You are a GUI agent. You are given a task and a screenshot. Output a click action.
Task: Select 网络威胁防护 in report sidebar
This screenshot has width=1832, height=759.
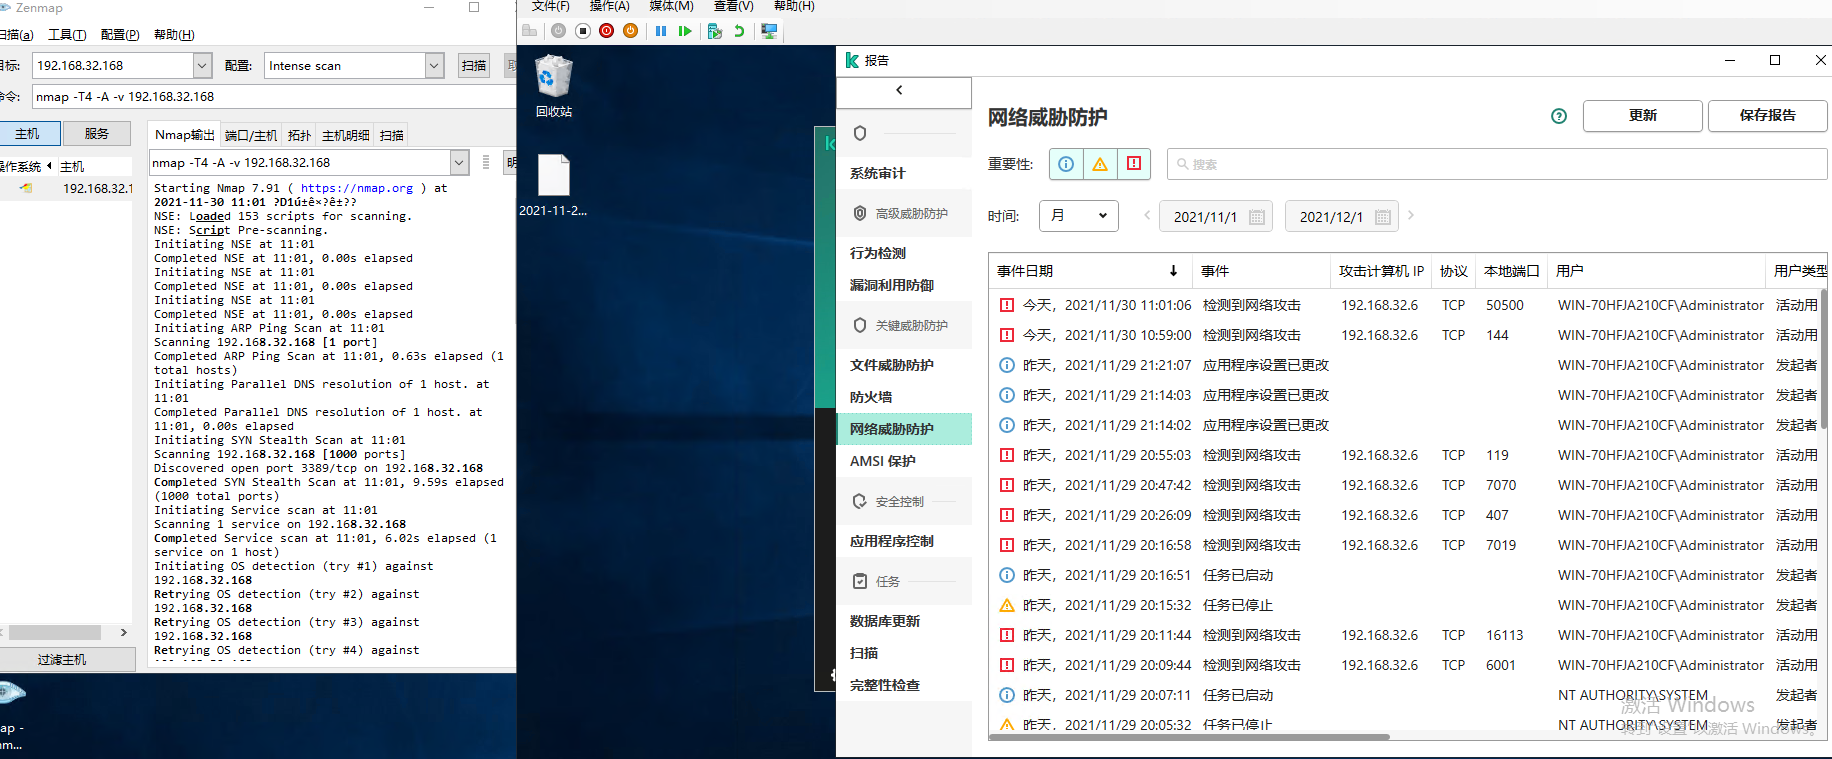[904, 429]
